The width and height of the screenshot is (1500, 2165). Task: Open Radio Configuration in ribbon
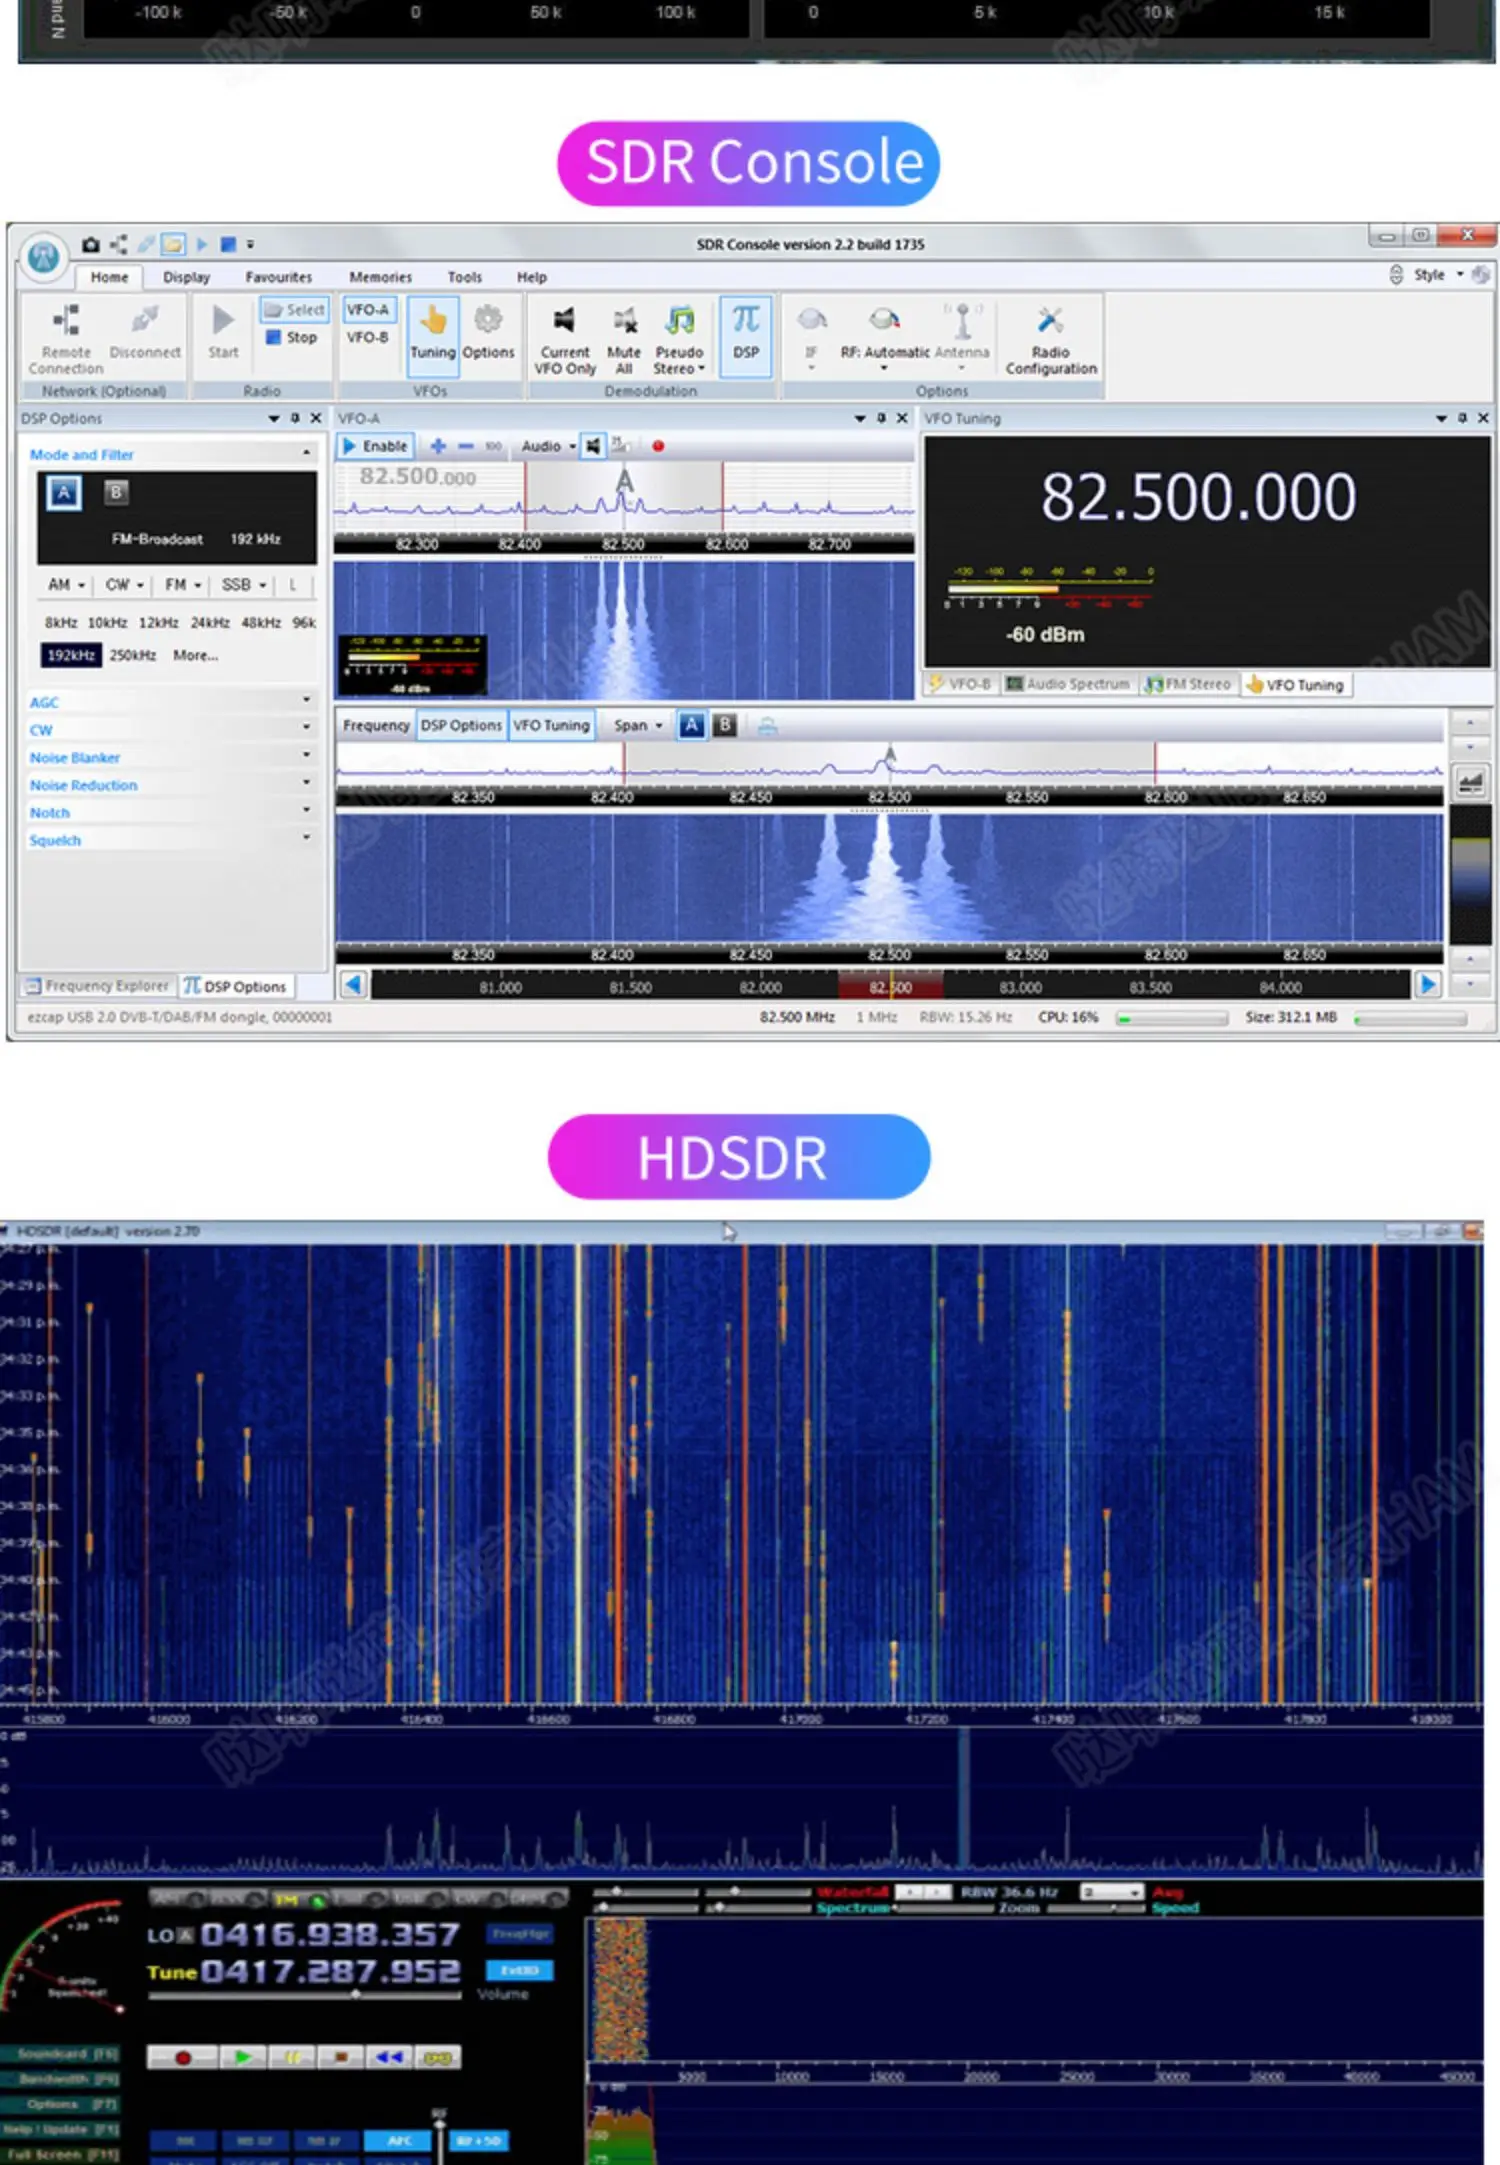(1050, 339)
